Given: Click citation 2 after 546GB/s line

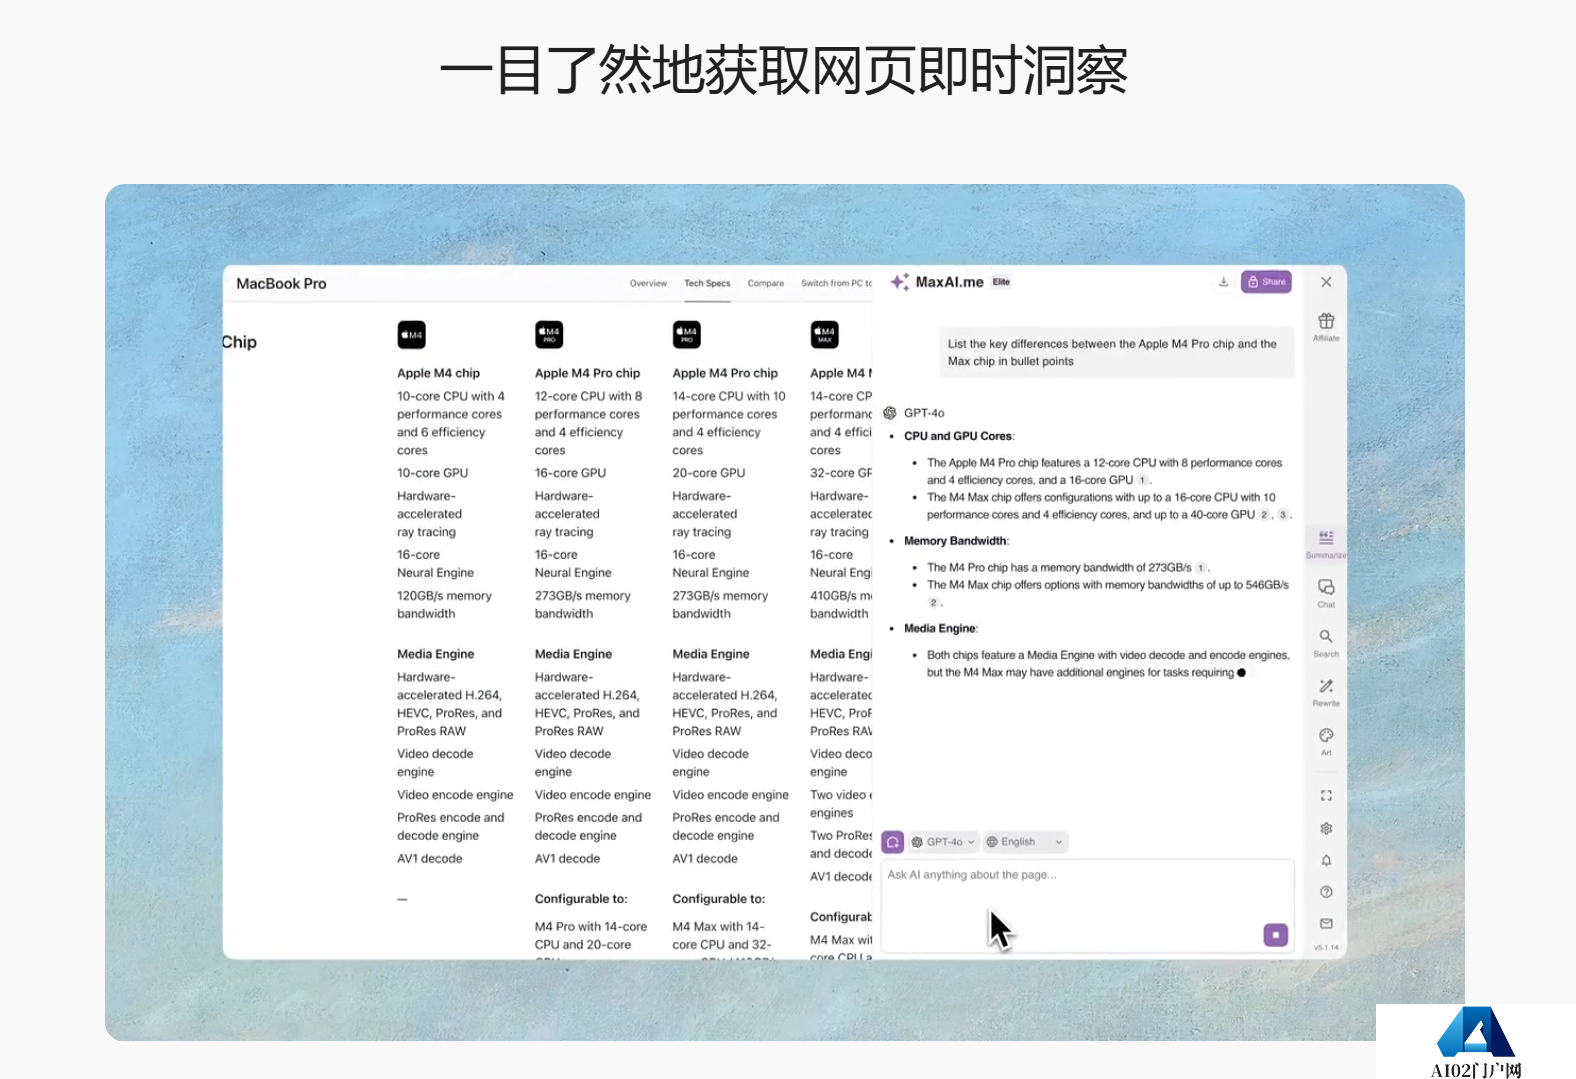Looking at the screenshot, I should [933, 603].
